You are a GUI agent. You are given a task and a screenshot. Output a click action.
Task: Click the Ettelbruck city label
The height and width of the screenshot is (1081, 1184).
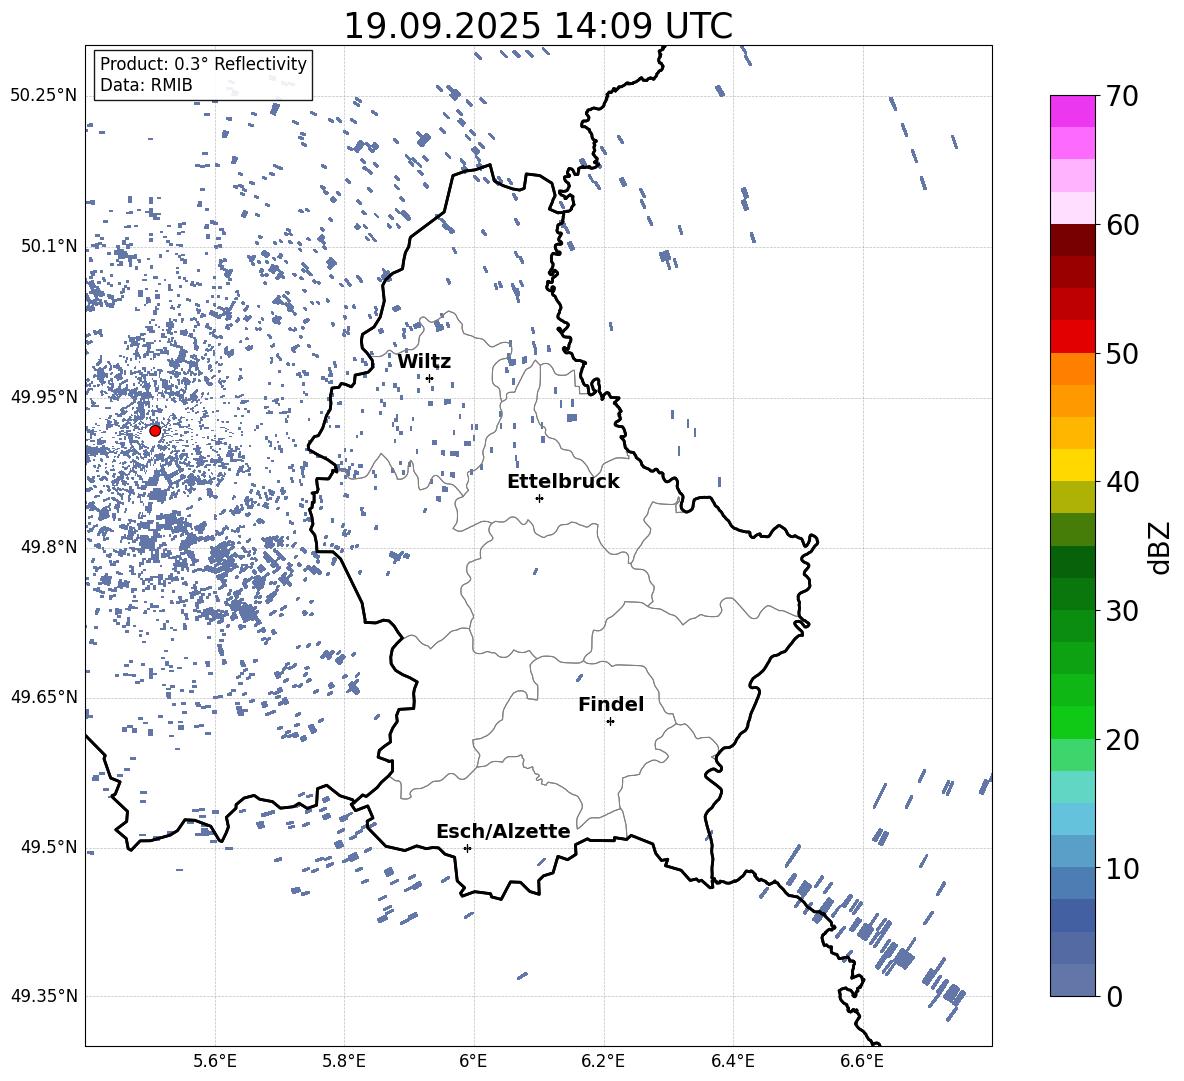(x=563, y=482)
